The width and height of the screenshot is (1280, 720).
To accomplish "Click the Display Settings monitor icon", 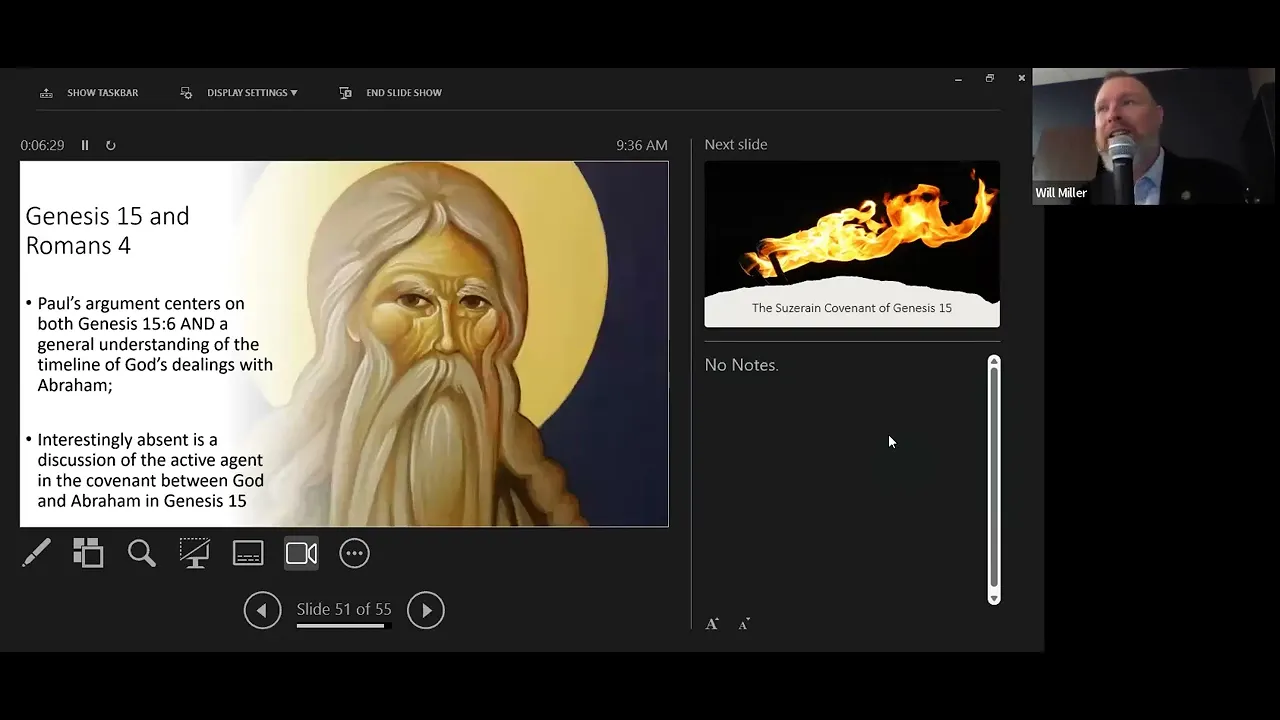I will click(x=186, y=92).
